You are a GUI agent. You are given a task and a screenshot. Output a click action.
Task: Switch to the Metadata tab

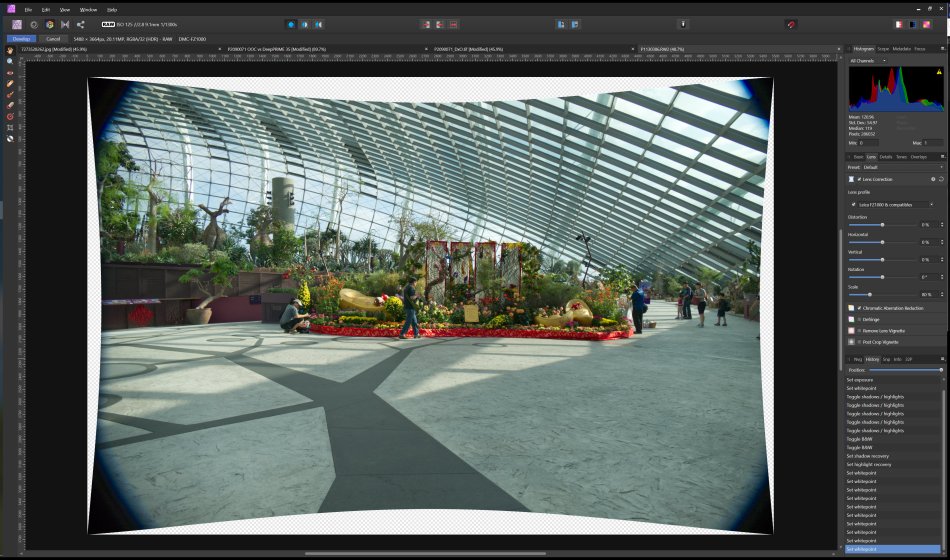[902, 48]
